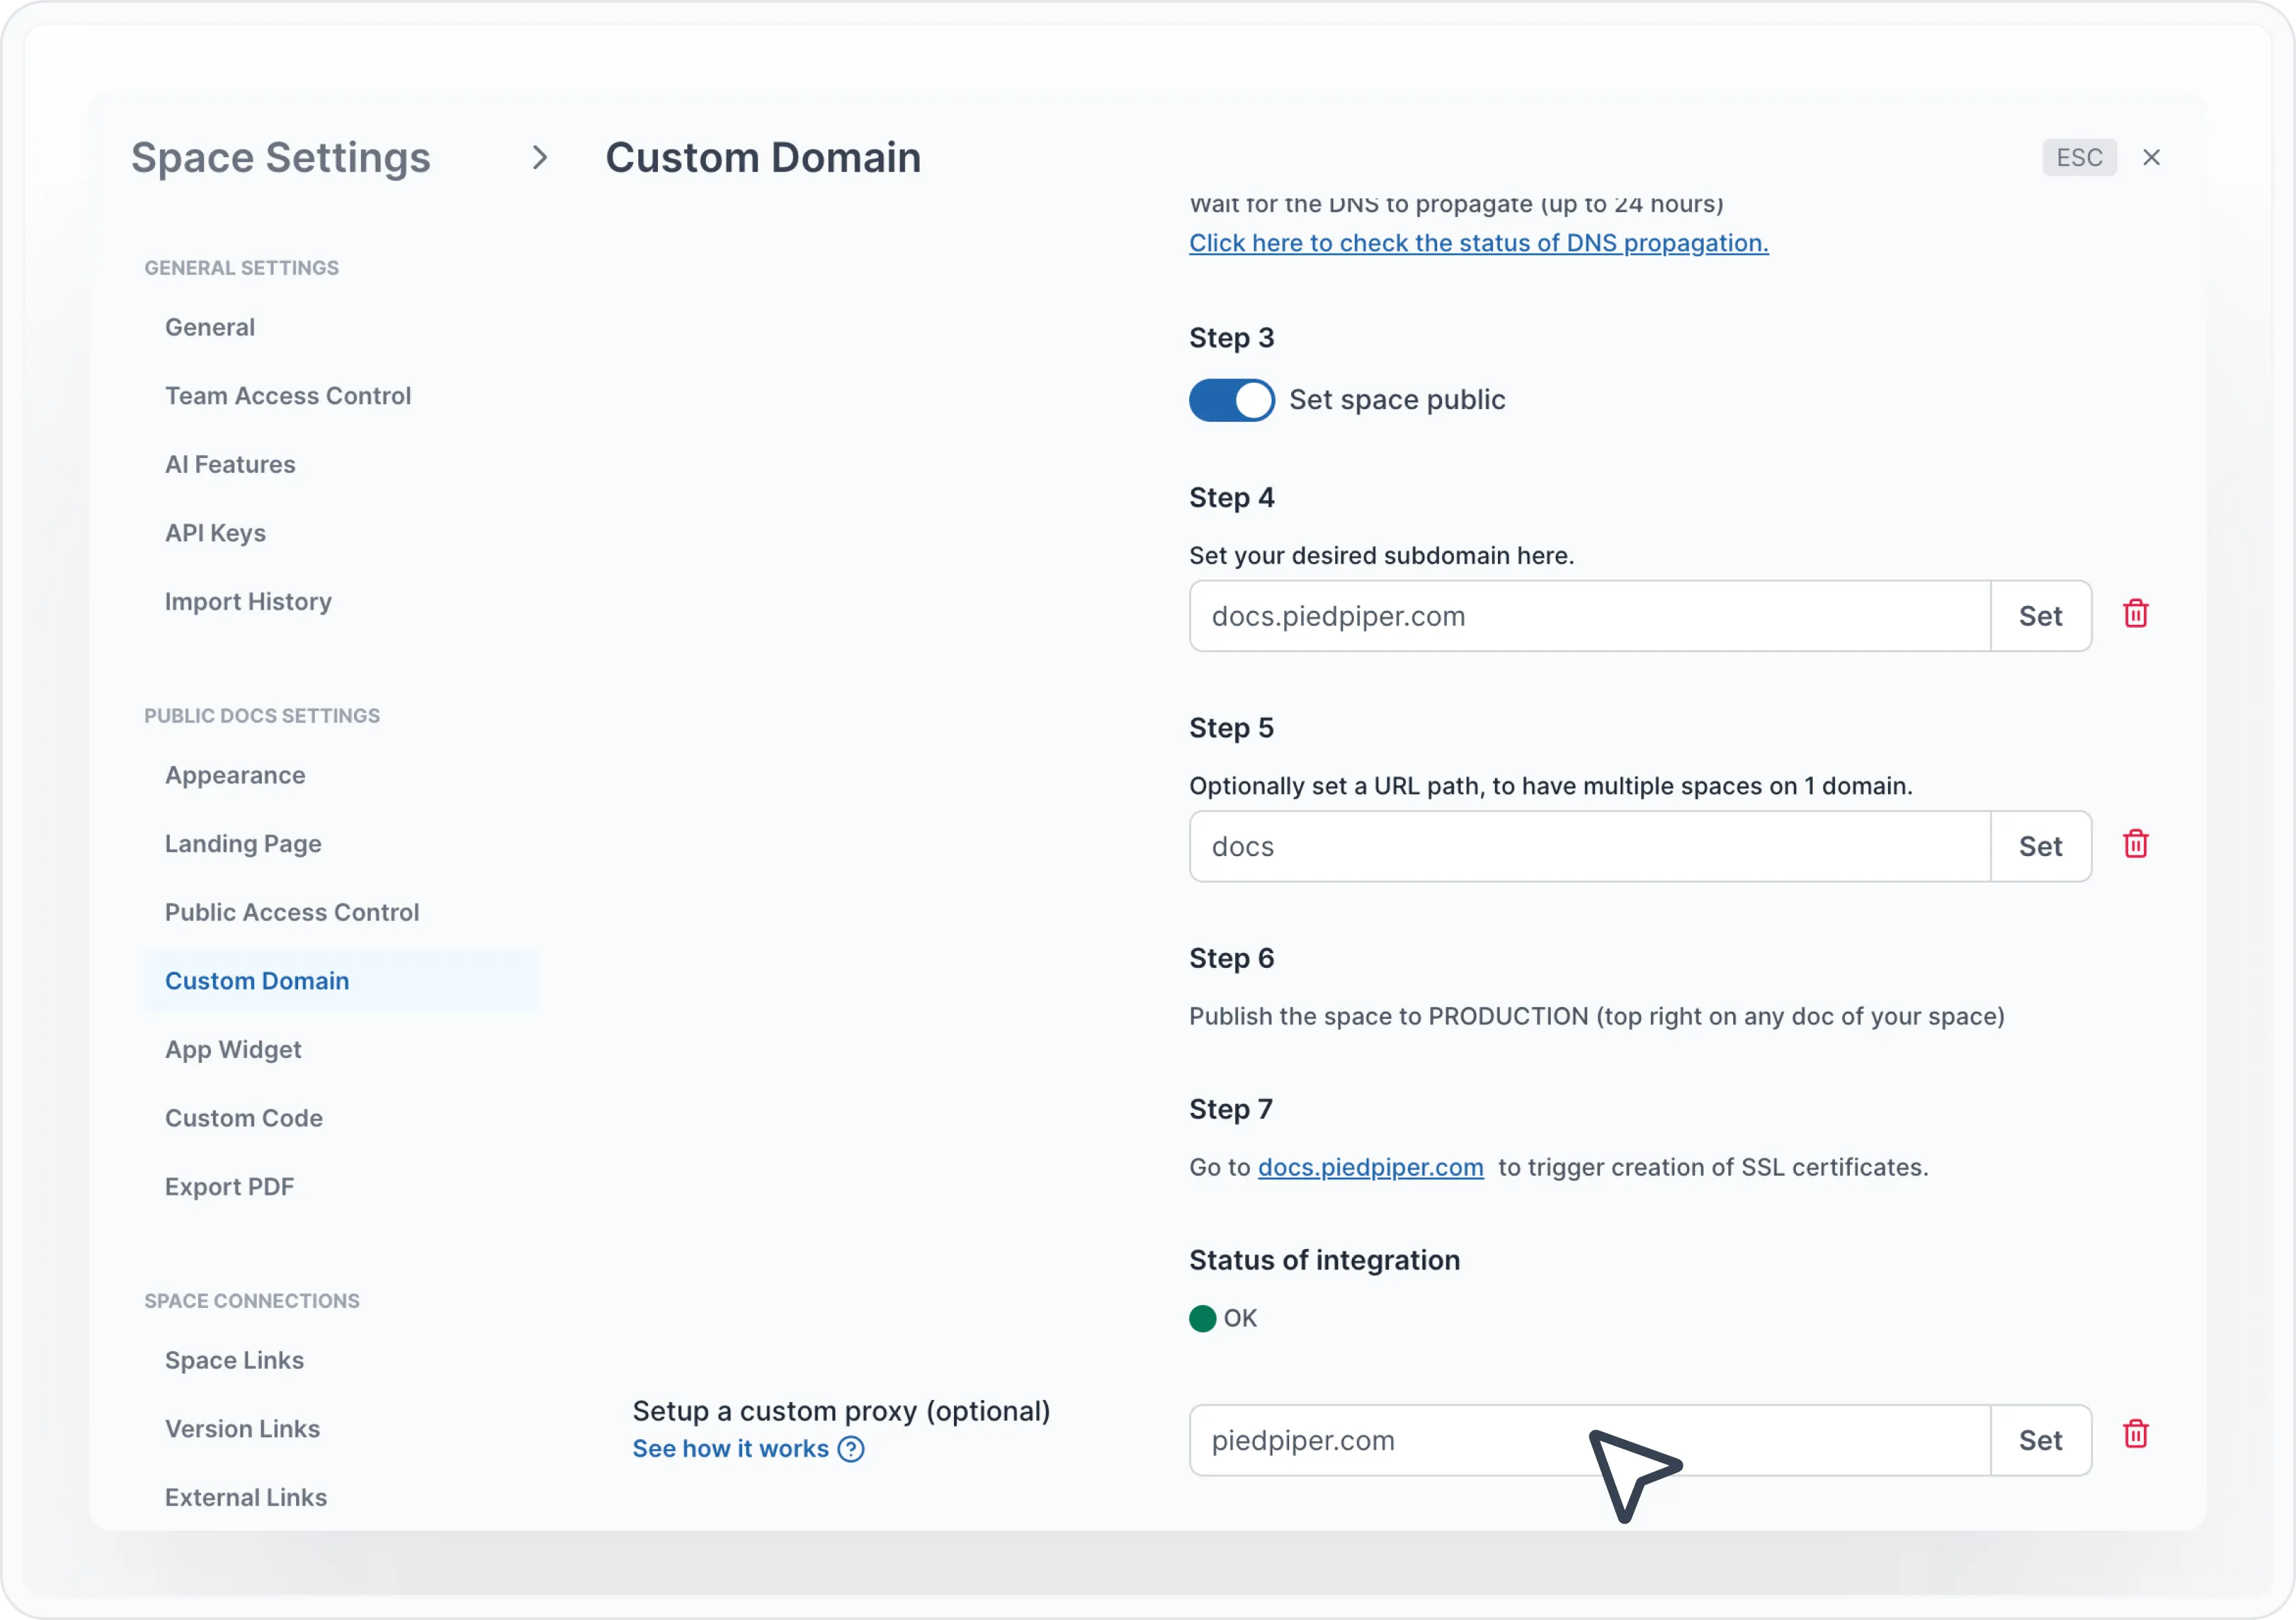Open Appearance settings
The width and height of the screenshot is (2296, 1620).
(235, 775)
